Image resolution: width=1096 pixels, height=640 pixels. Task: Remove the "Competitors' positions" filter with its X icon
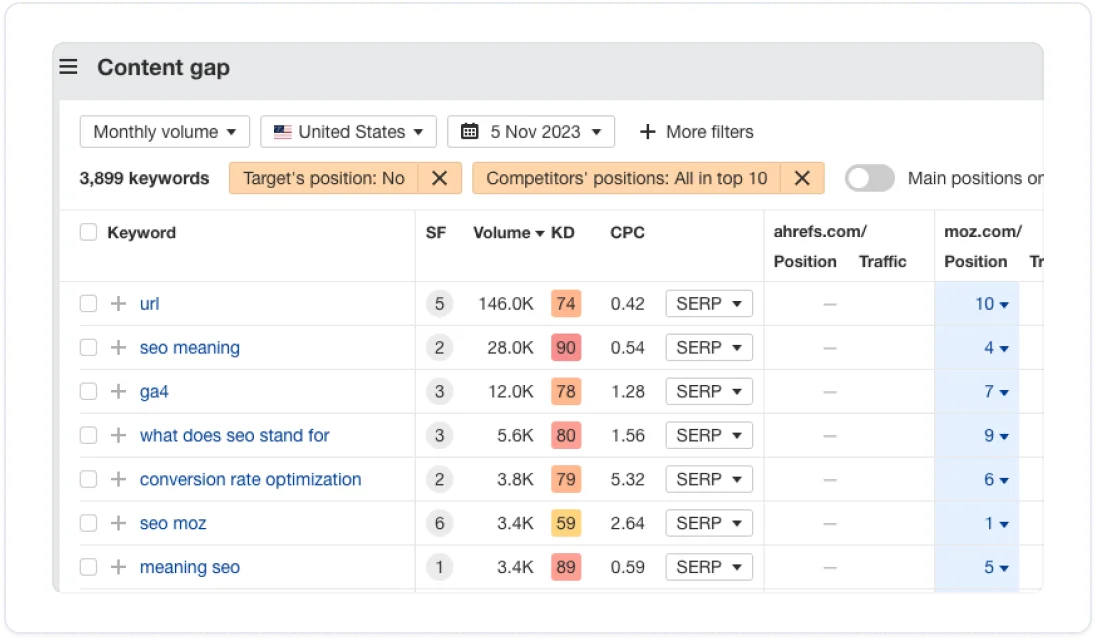[x=802, y=178]
